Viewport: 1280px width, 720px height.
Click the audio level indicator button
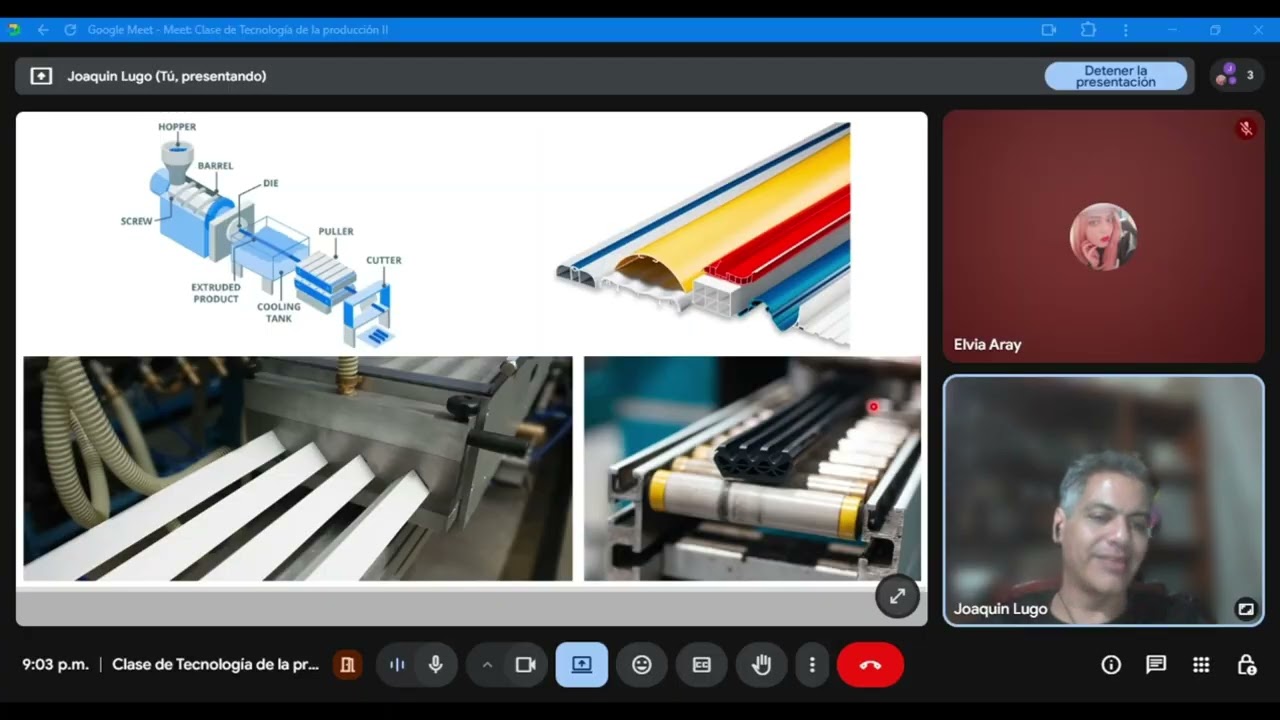[397, 665]
